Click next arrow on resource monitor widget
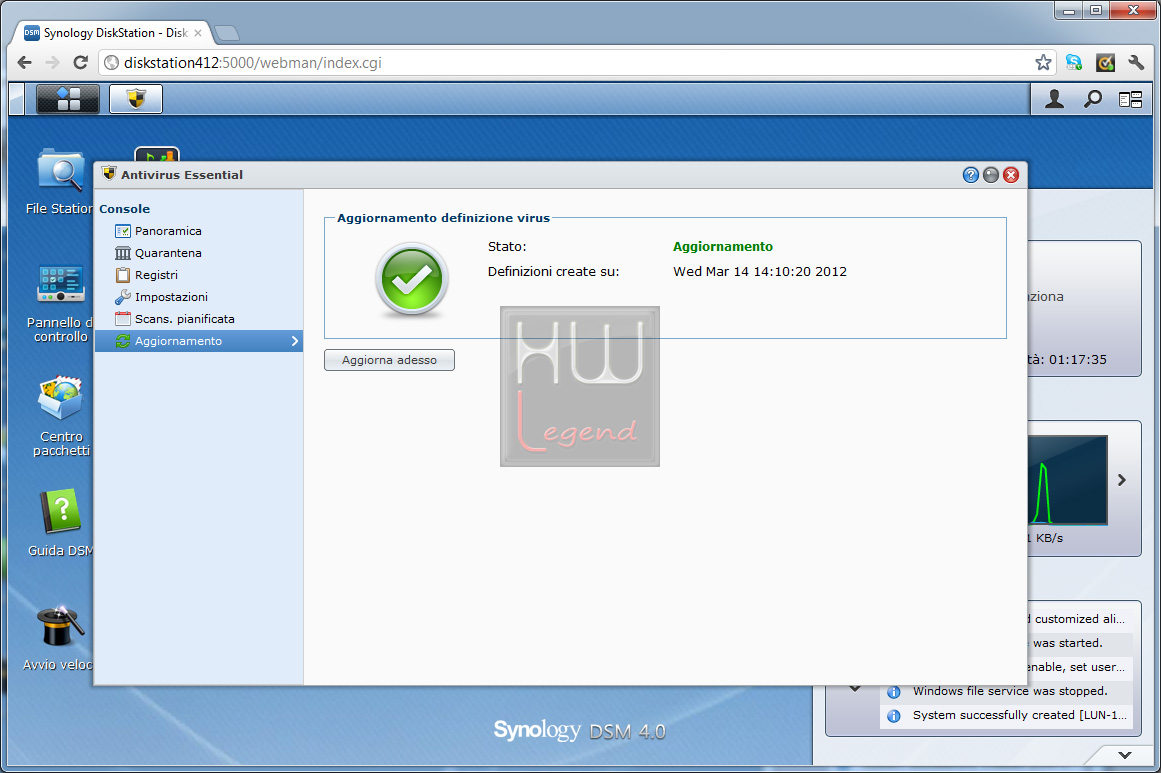1161x773 pixels. click(1122, 480)
